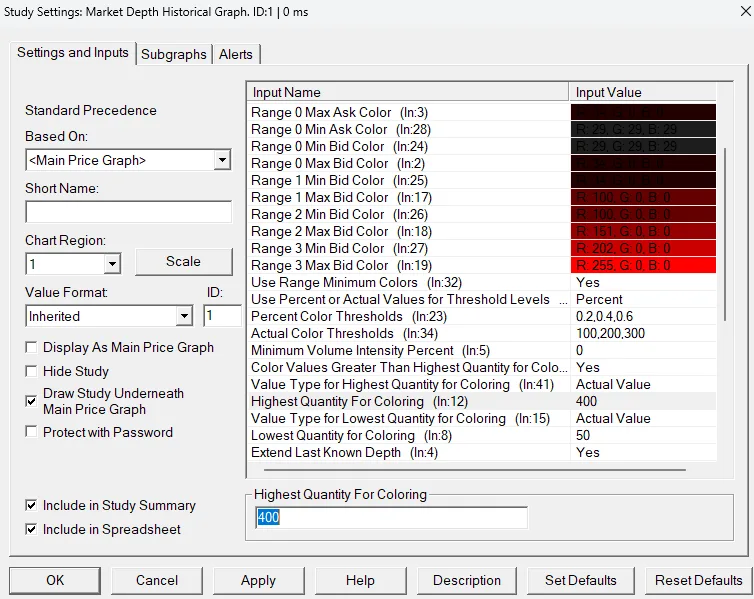Select Color Values Greater Than Highest value

pos(643,367)
